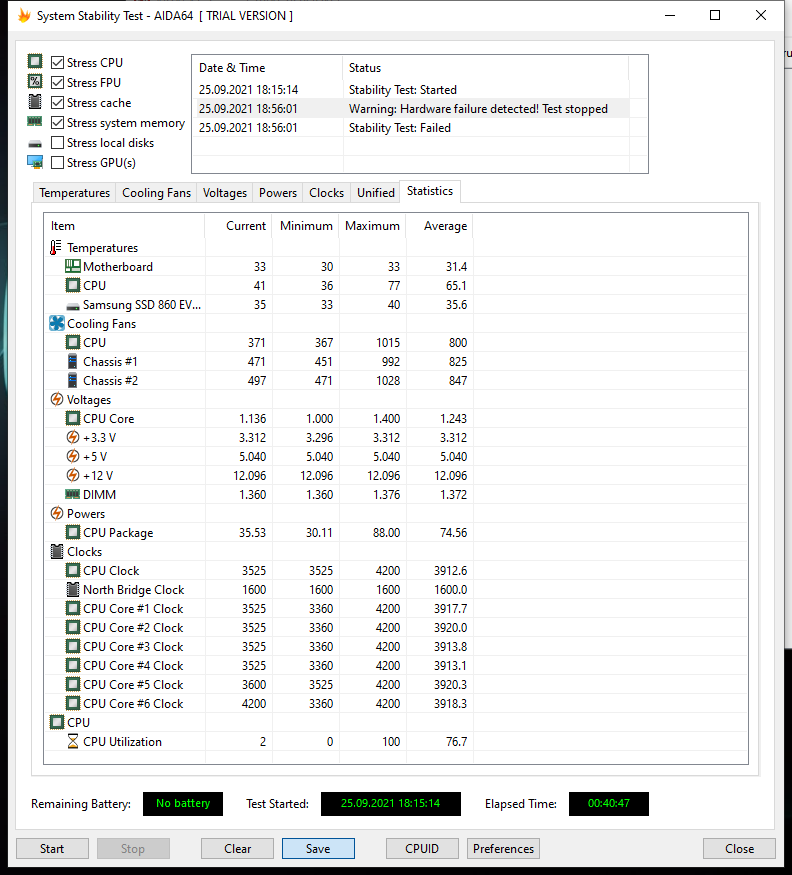Enable the Stress GPU(s) checkbox
The image size is (792, 875).
tap(57, 163)
